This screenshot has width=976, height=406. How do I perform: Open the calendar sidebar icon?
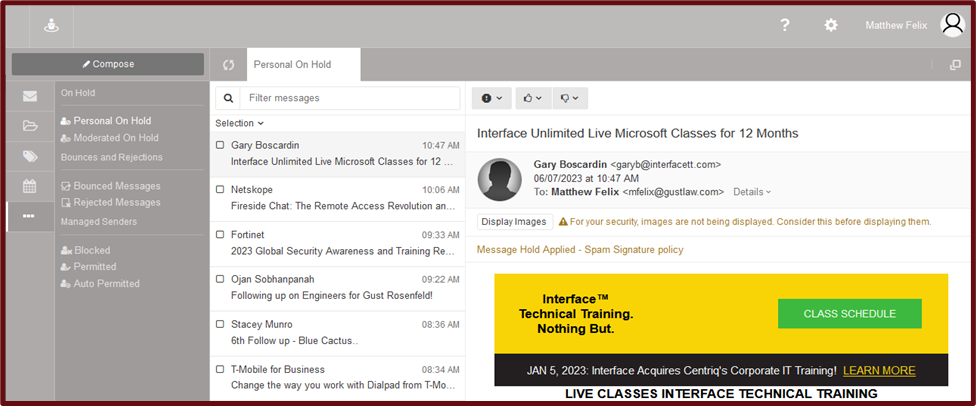tap(30, 186)
